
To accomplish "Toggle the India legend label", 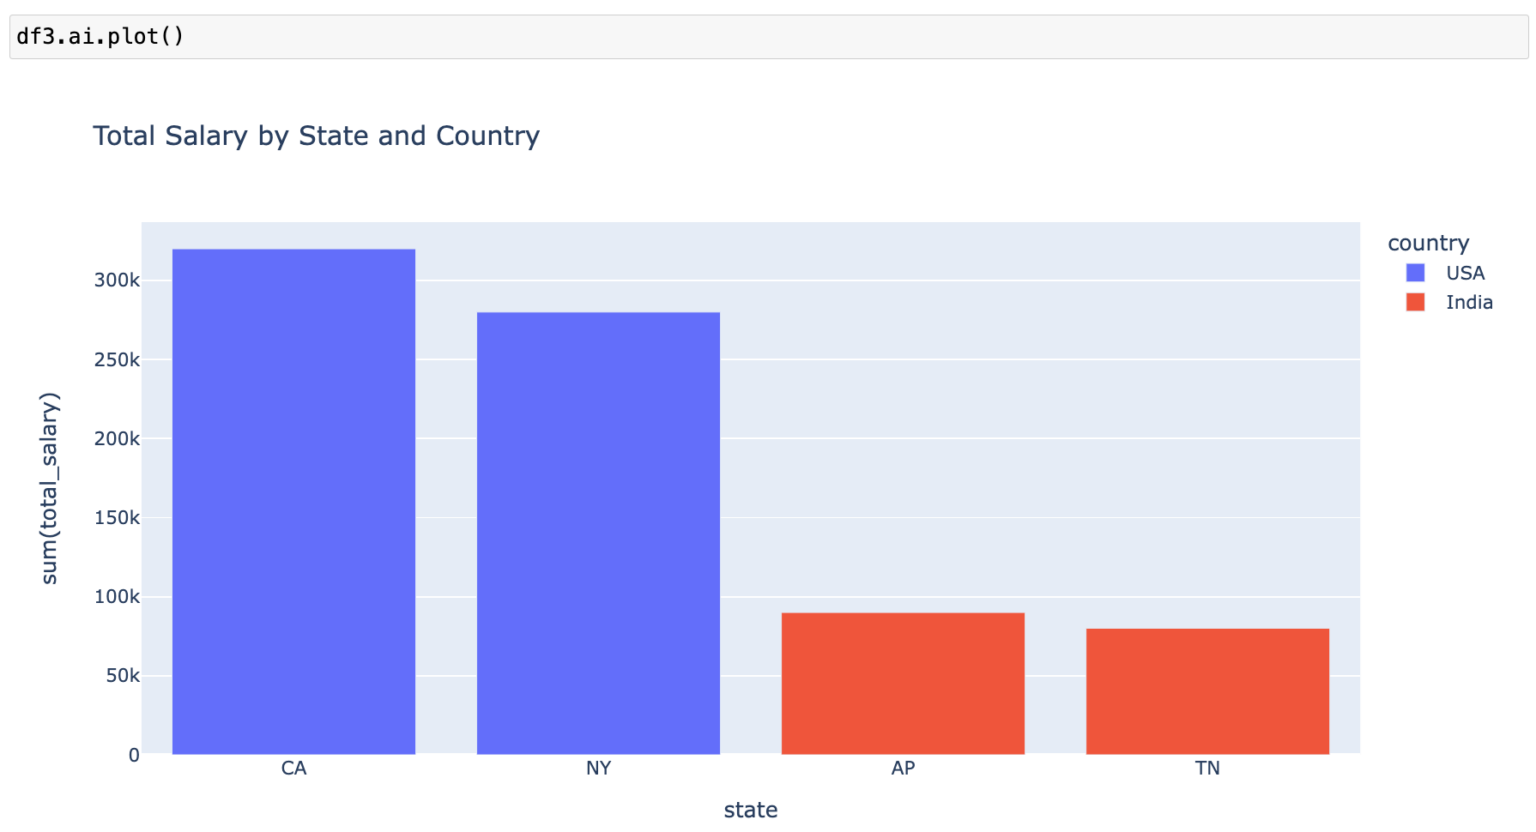I will (x=1468, y=302).
